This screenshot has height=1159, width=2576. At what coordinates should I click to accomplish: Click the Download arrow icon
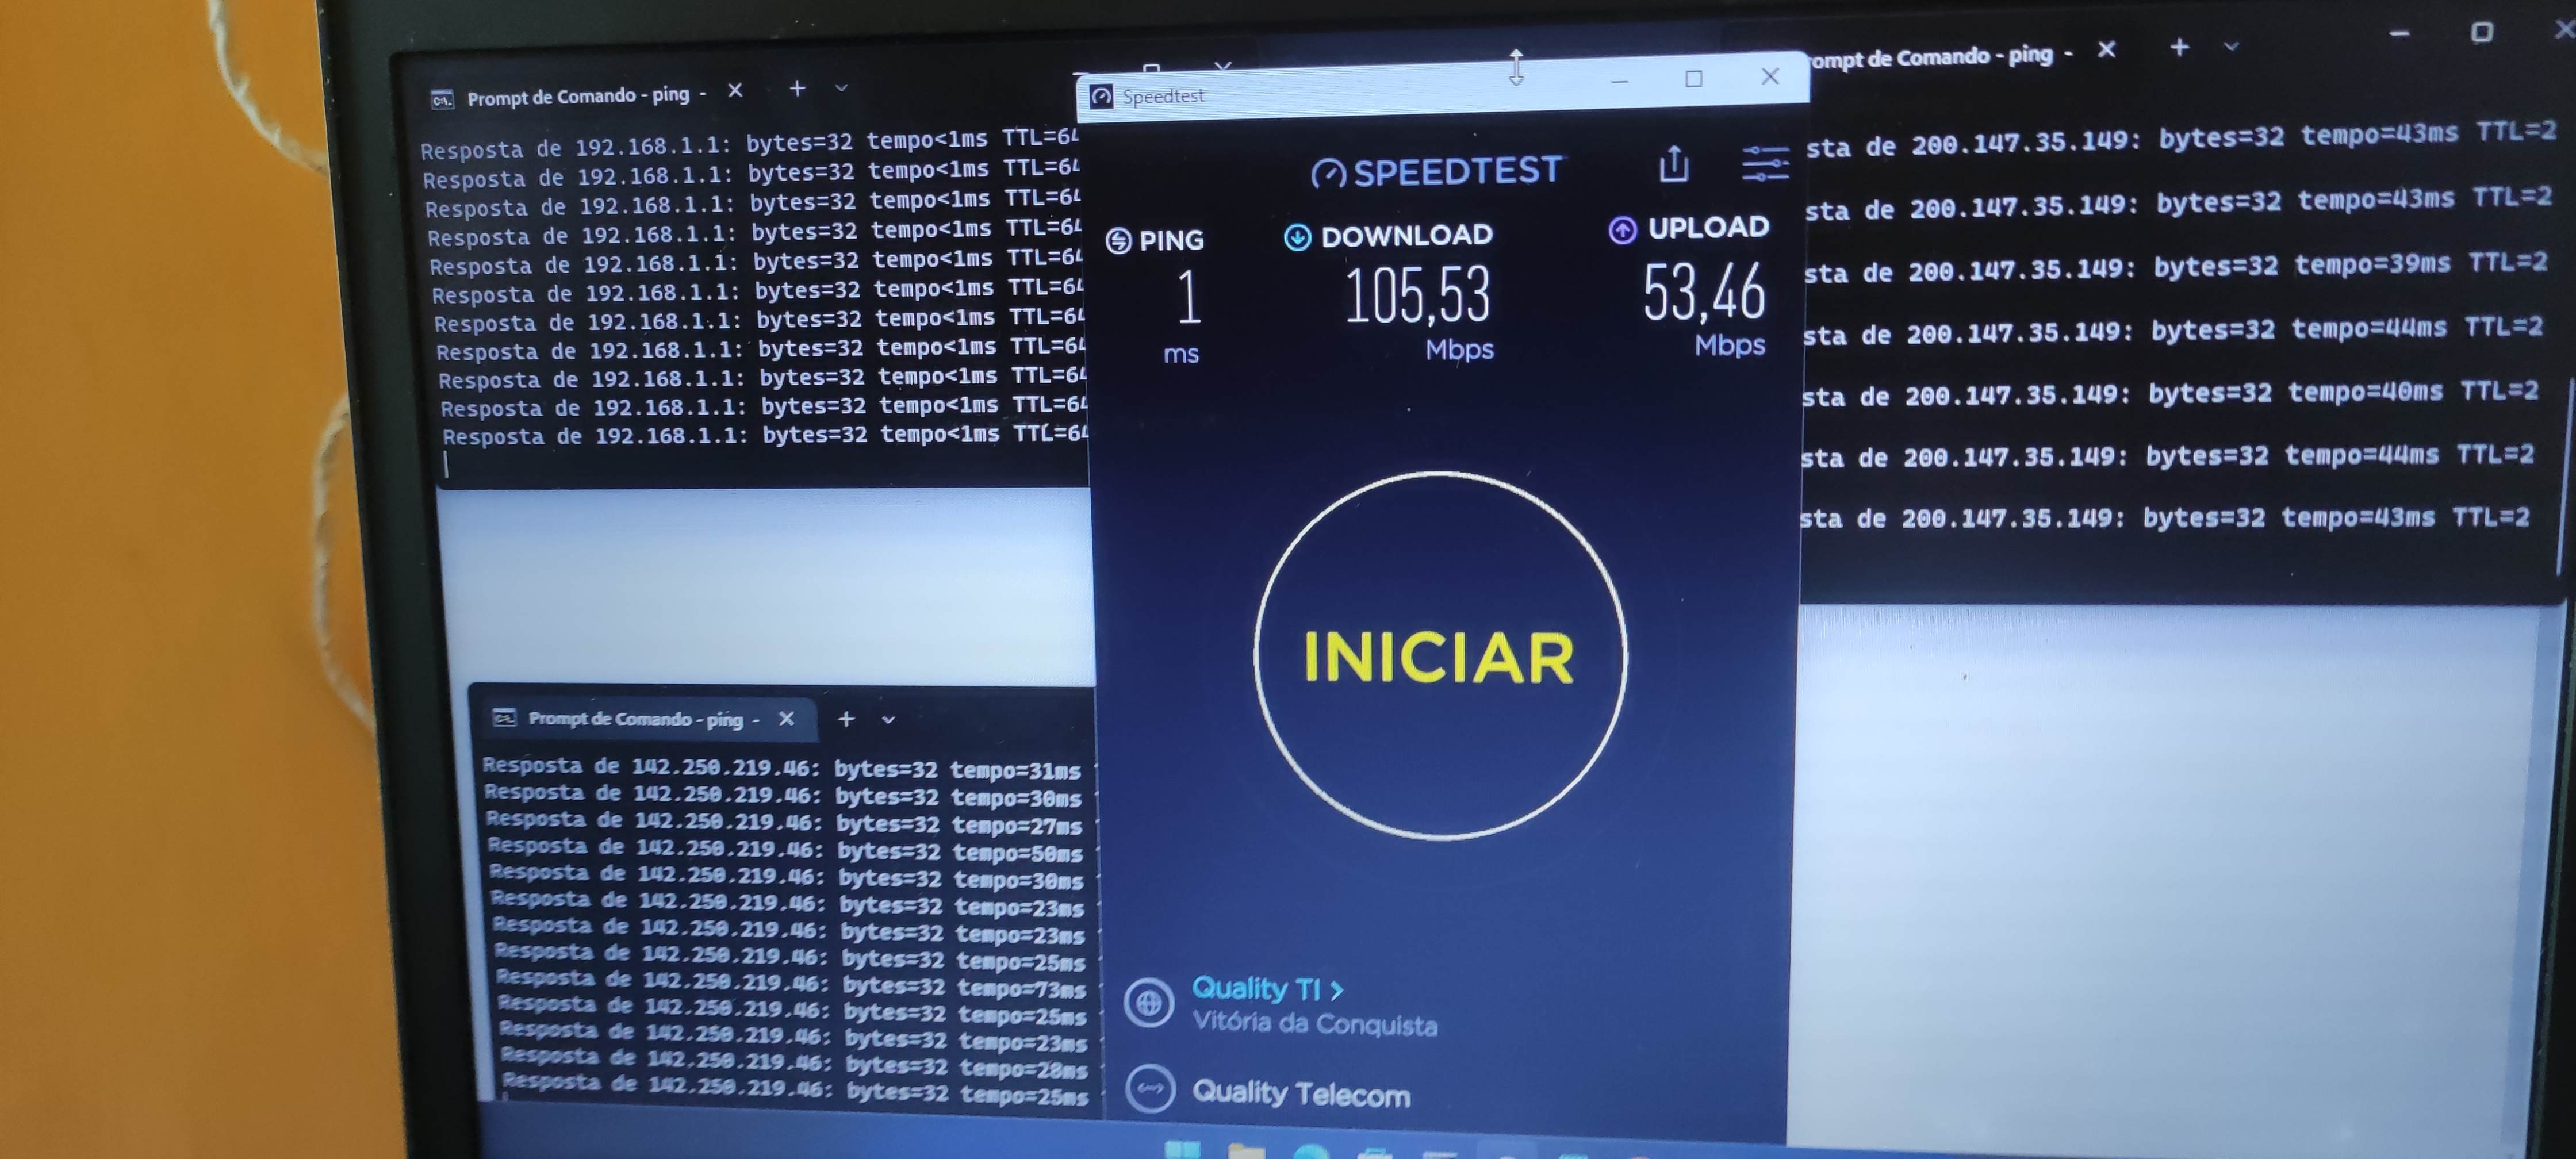1297,237
